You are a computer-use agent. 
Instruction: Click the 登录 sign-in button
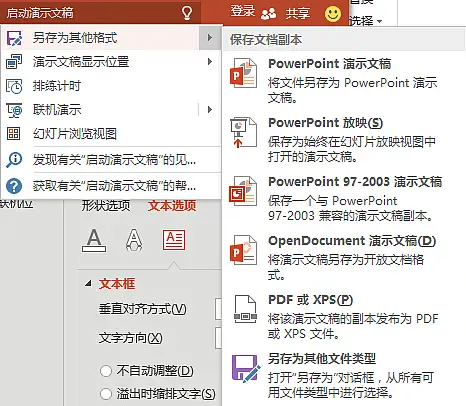[x=243, y=11]
